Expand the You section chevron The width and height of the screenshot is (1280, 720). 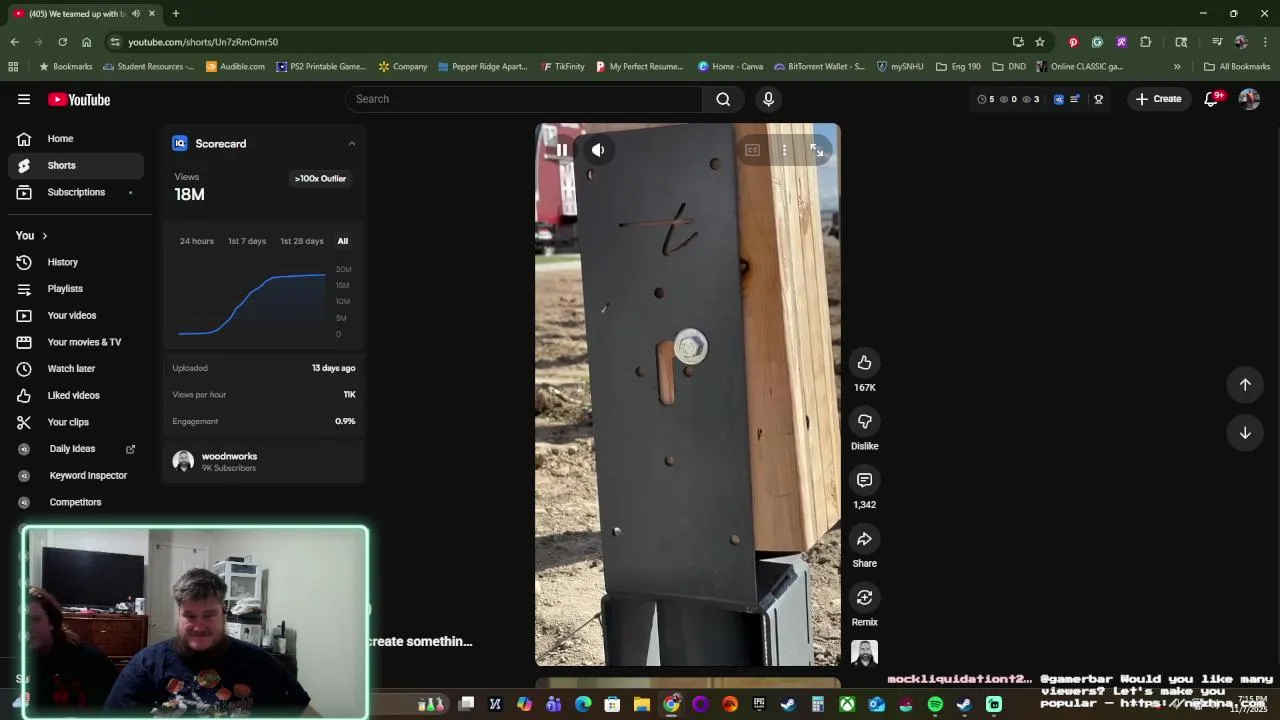[x=44, y=236]
